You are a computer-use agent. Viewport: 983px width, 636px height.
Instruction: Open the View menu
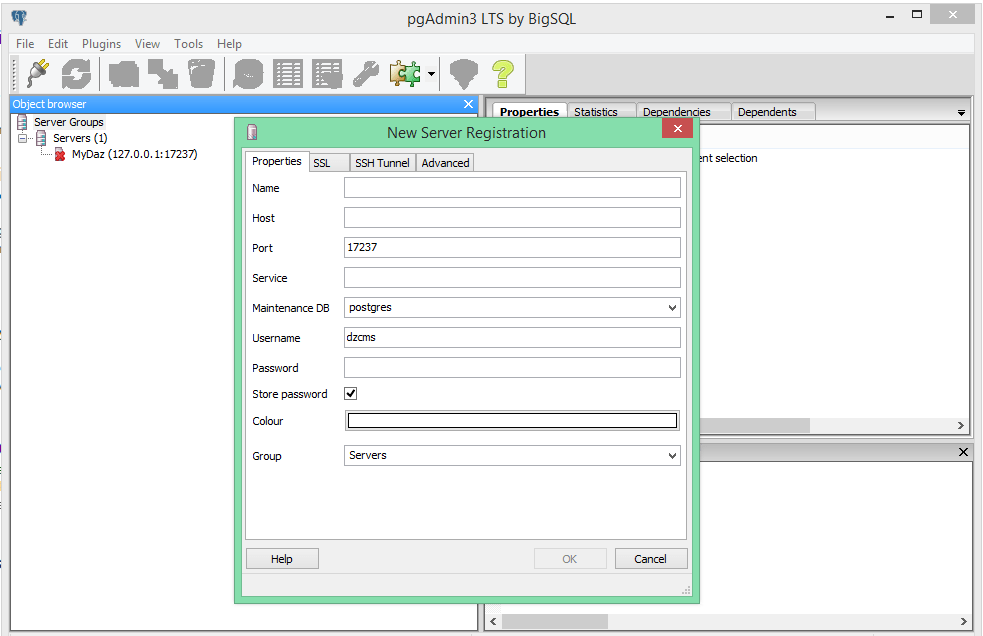(x=147, y=44)
